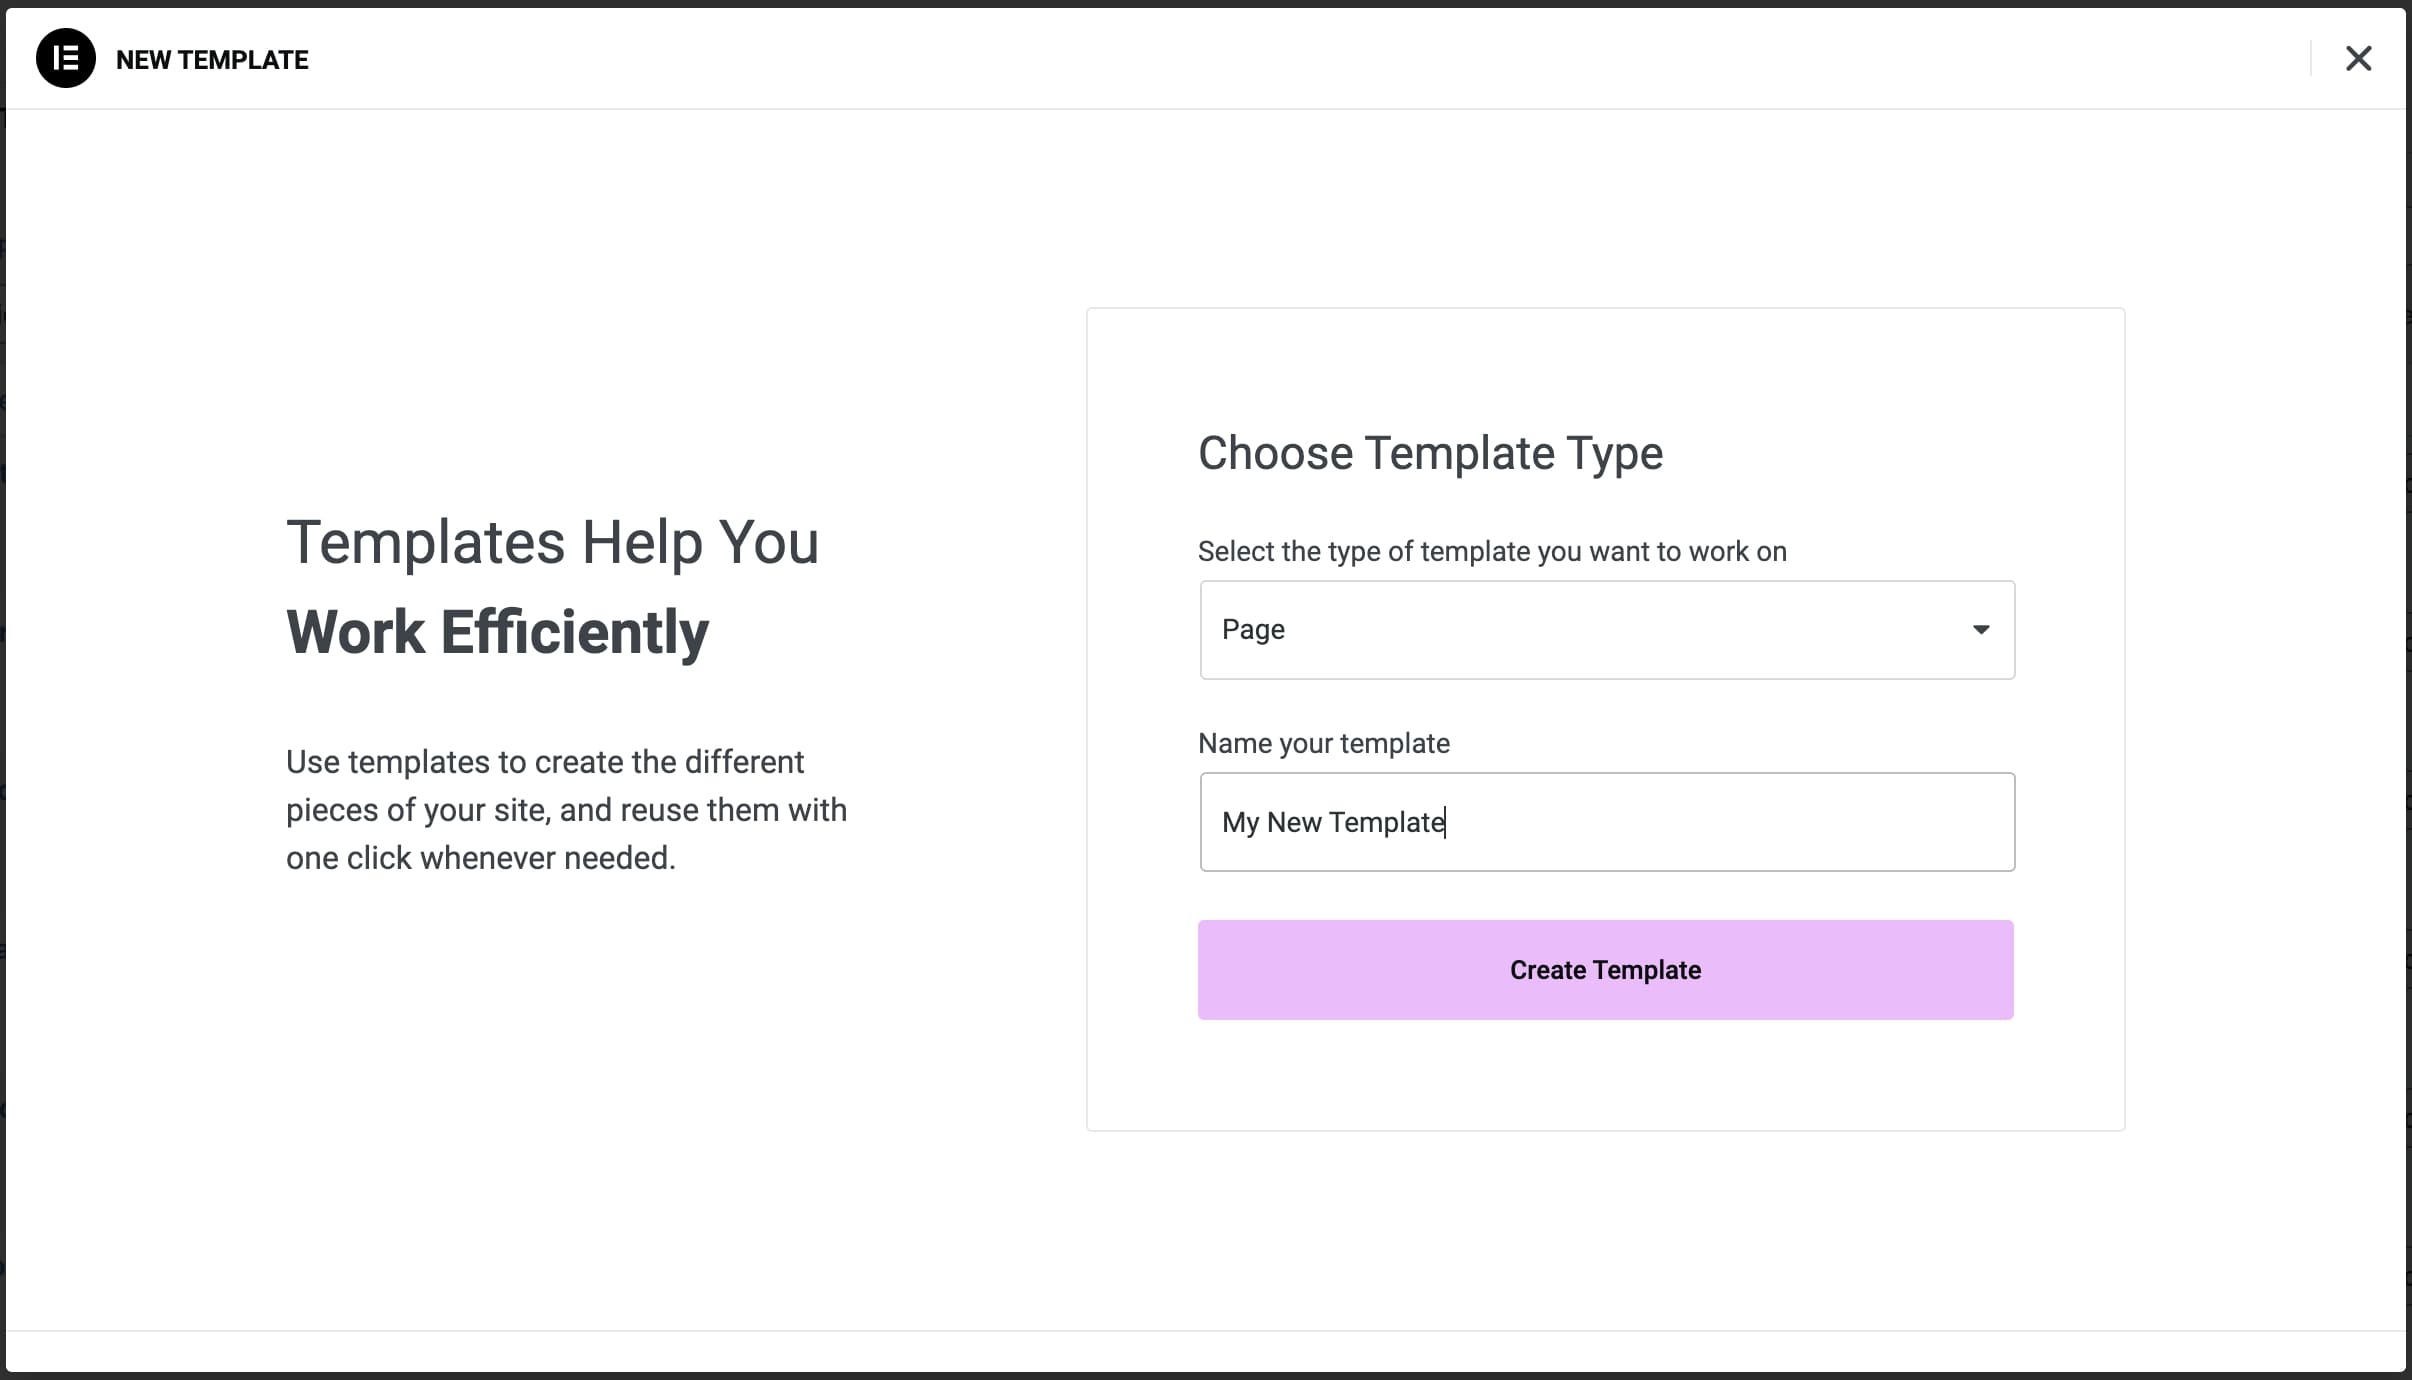Click the description text about reusing templates
The image size is (2412, 1380).
point(564,809)
